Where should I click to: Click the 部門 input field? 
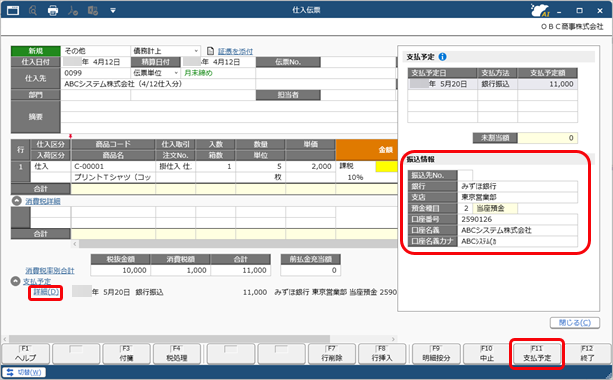tap(95, 95)
